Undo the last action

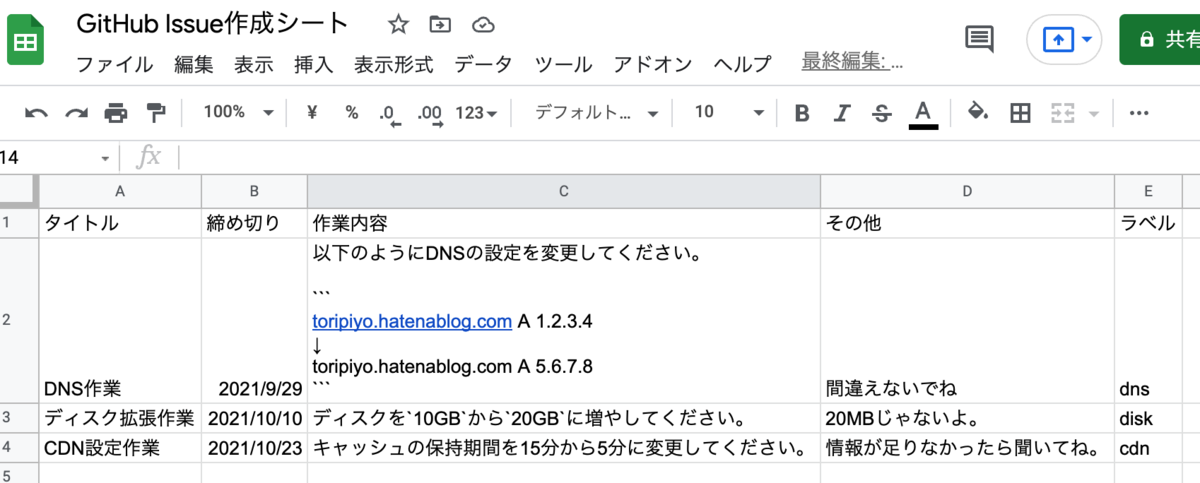[36, 113]
